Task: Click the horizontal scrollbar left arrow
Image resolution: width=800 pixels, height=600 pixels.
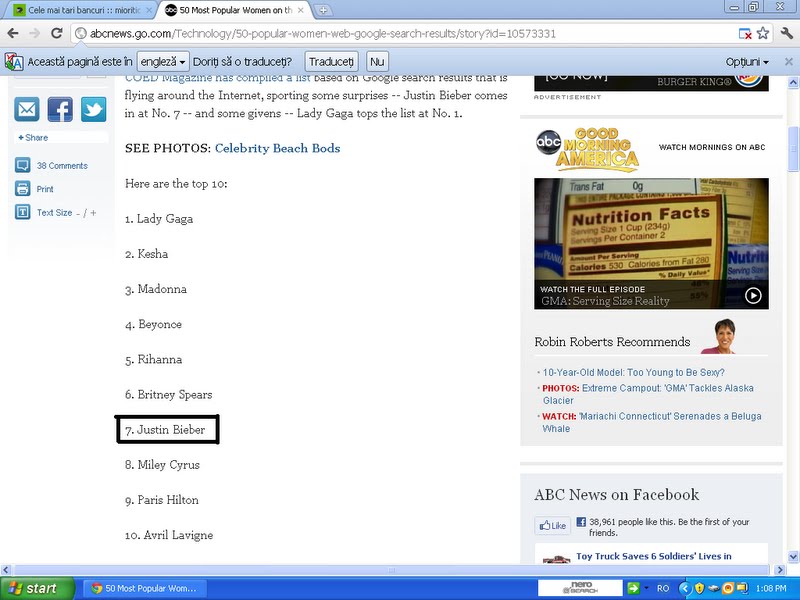Action: click(6, 570)
